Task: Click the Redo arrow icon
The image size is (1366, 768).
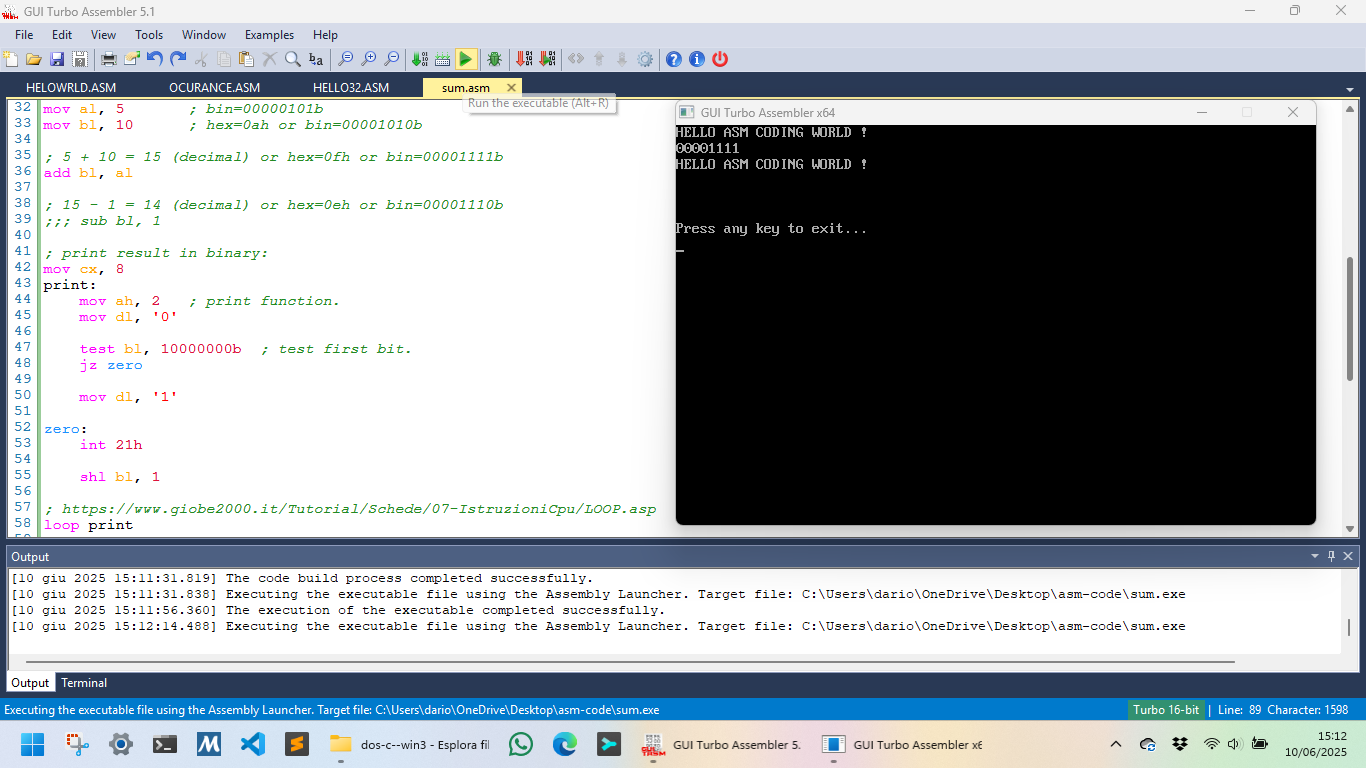Action: [178, 59]
